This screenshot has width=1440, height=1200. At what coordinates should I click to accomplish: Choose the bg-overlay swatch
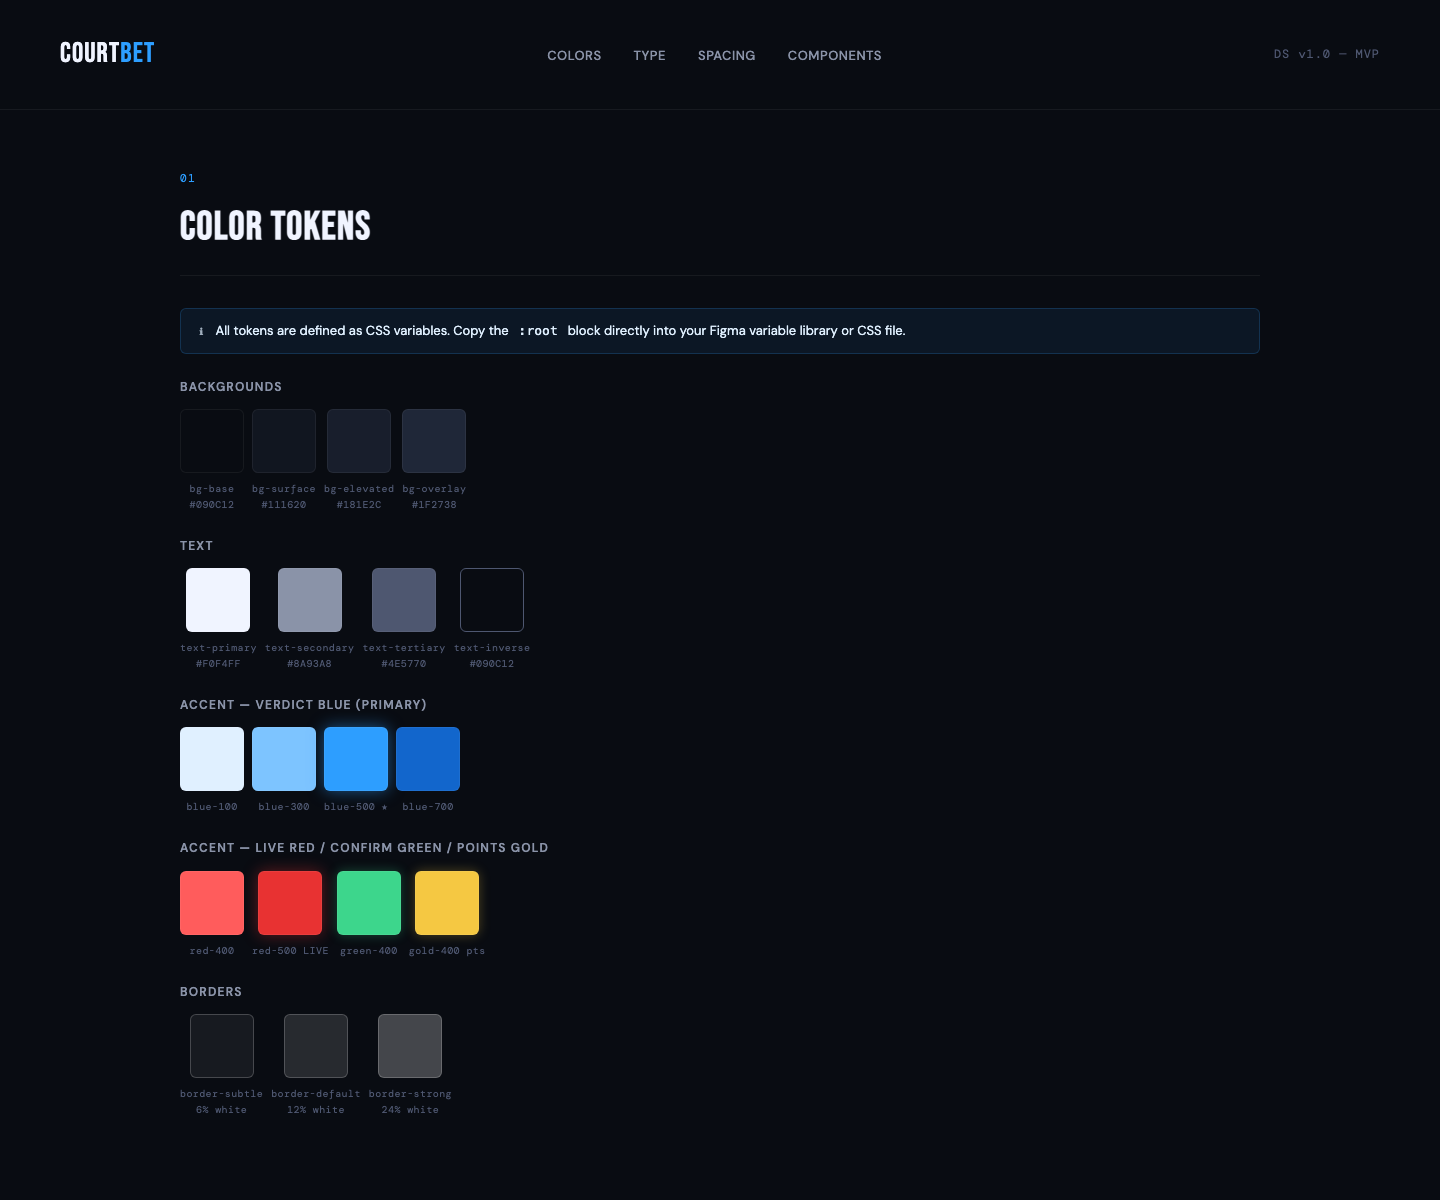434,441
